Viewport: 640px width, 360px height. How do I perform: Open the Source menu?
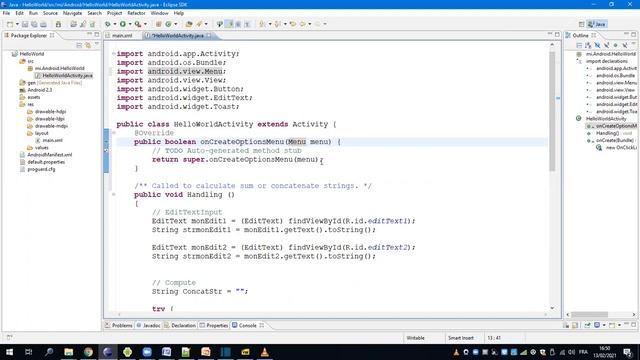click(x=50, y=13)
